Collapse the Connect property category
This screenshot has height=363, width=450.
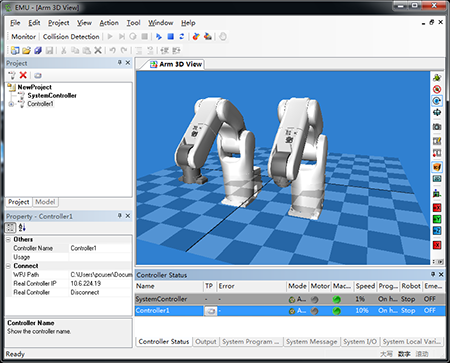pyautogui.click(x=9, y=266)
